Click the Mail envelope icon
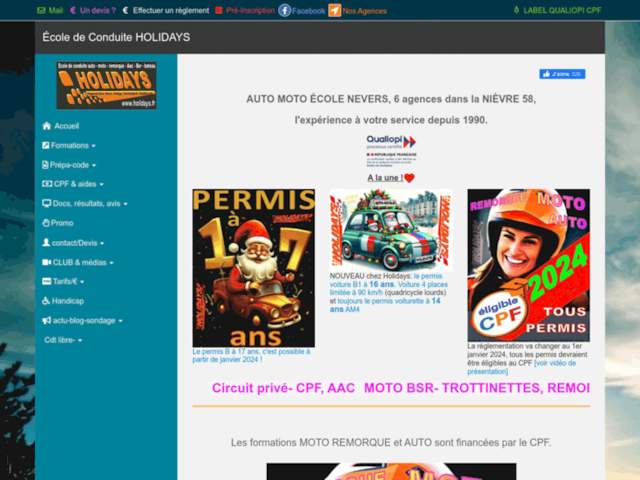 tap(41, 10)
